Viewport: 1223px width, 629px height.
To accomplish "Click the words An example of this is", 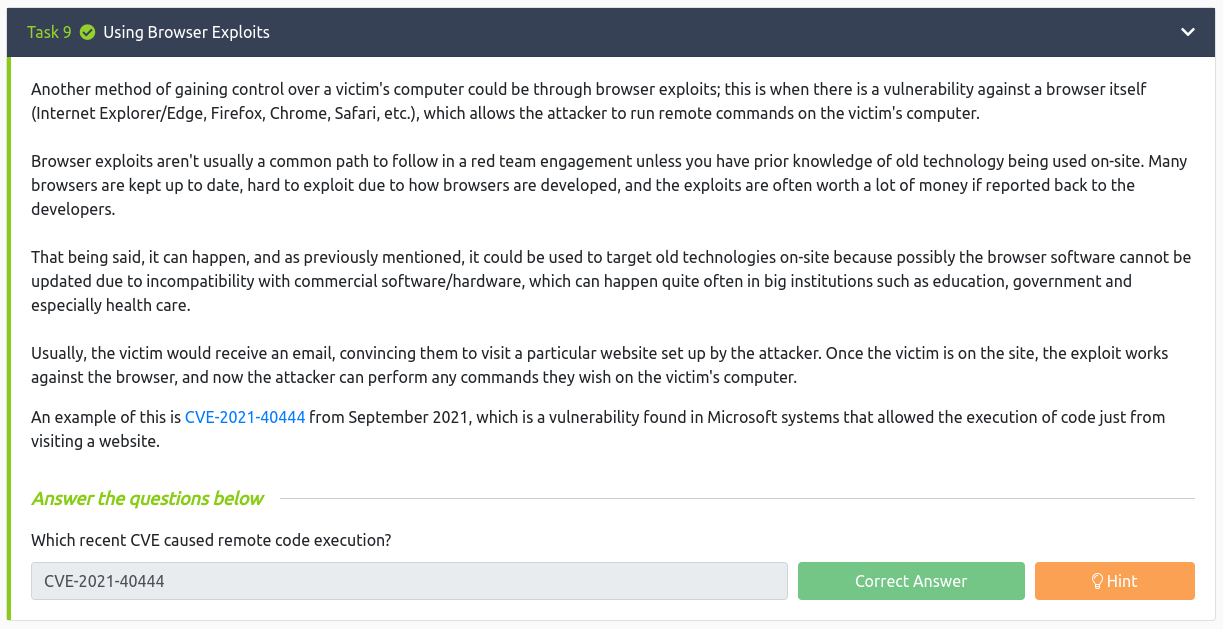I will click(106, 417).
